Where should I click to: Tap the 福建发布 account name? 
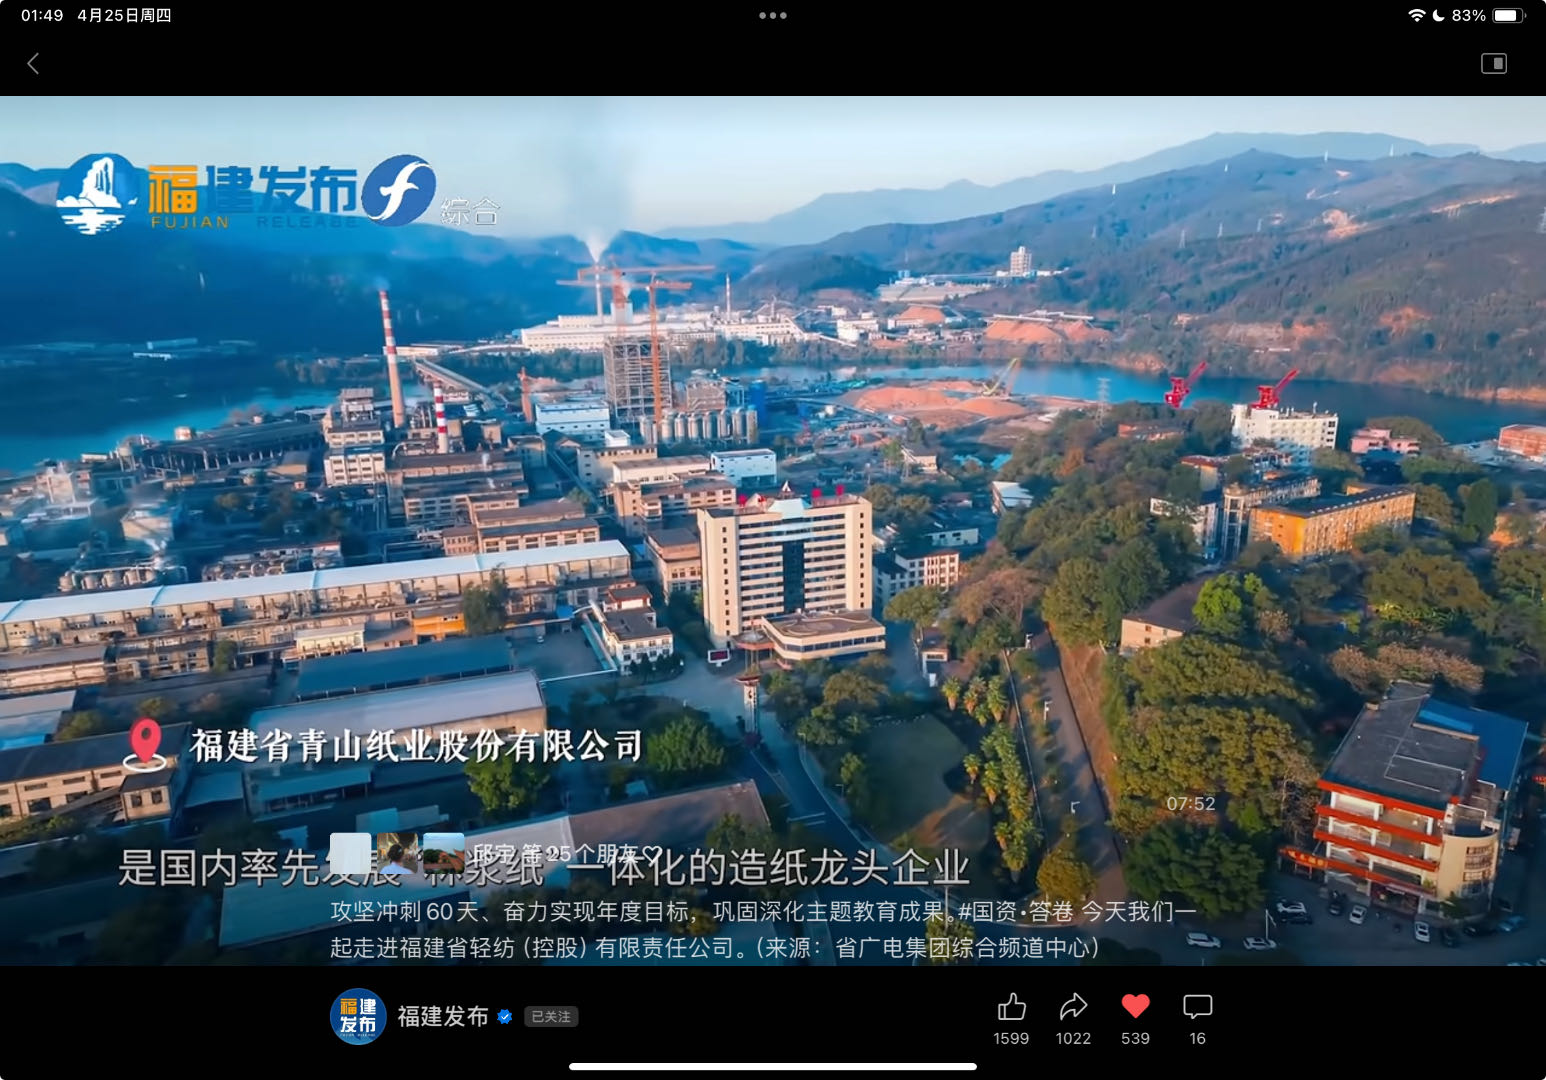442,1016
